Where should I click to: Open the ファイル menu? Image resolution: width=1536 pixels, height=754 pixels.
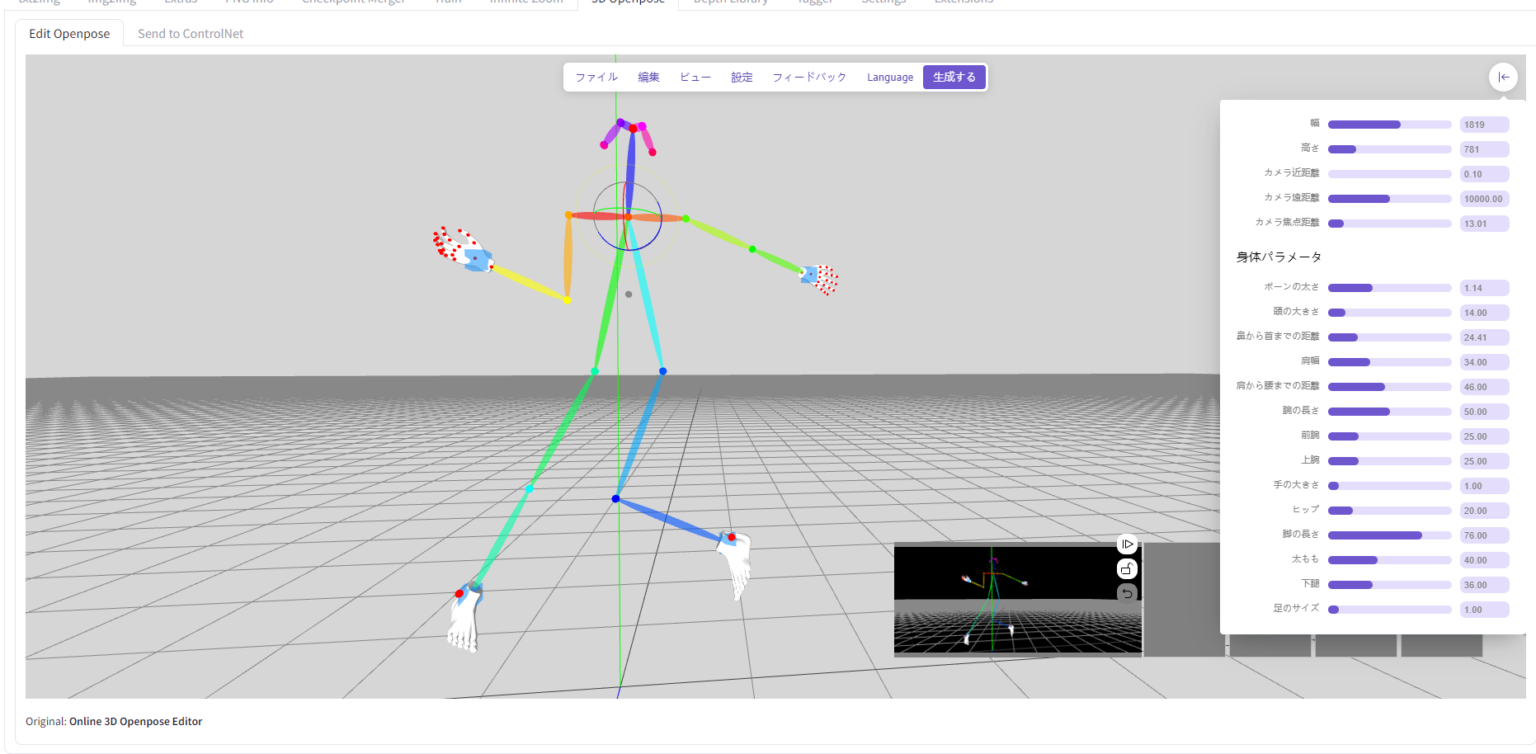point(595,76)
